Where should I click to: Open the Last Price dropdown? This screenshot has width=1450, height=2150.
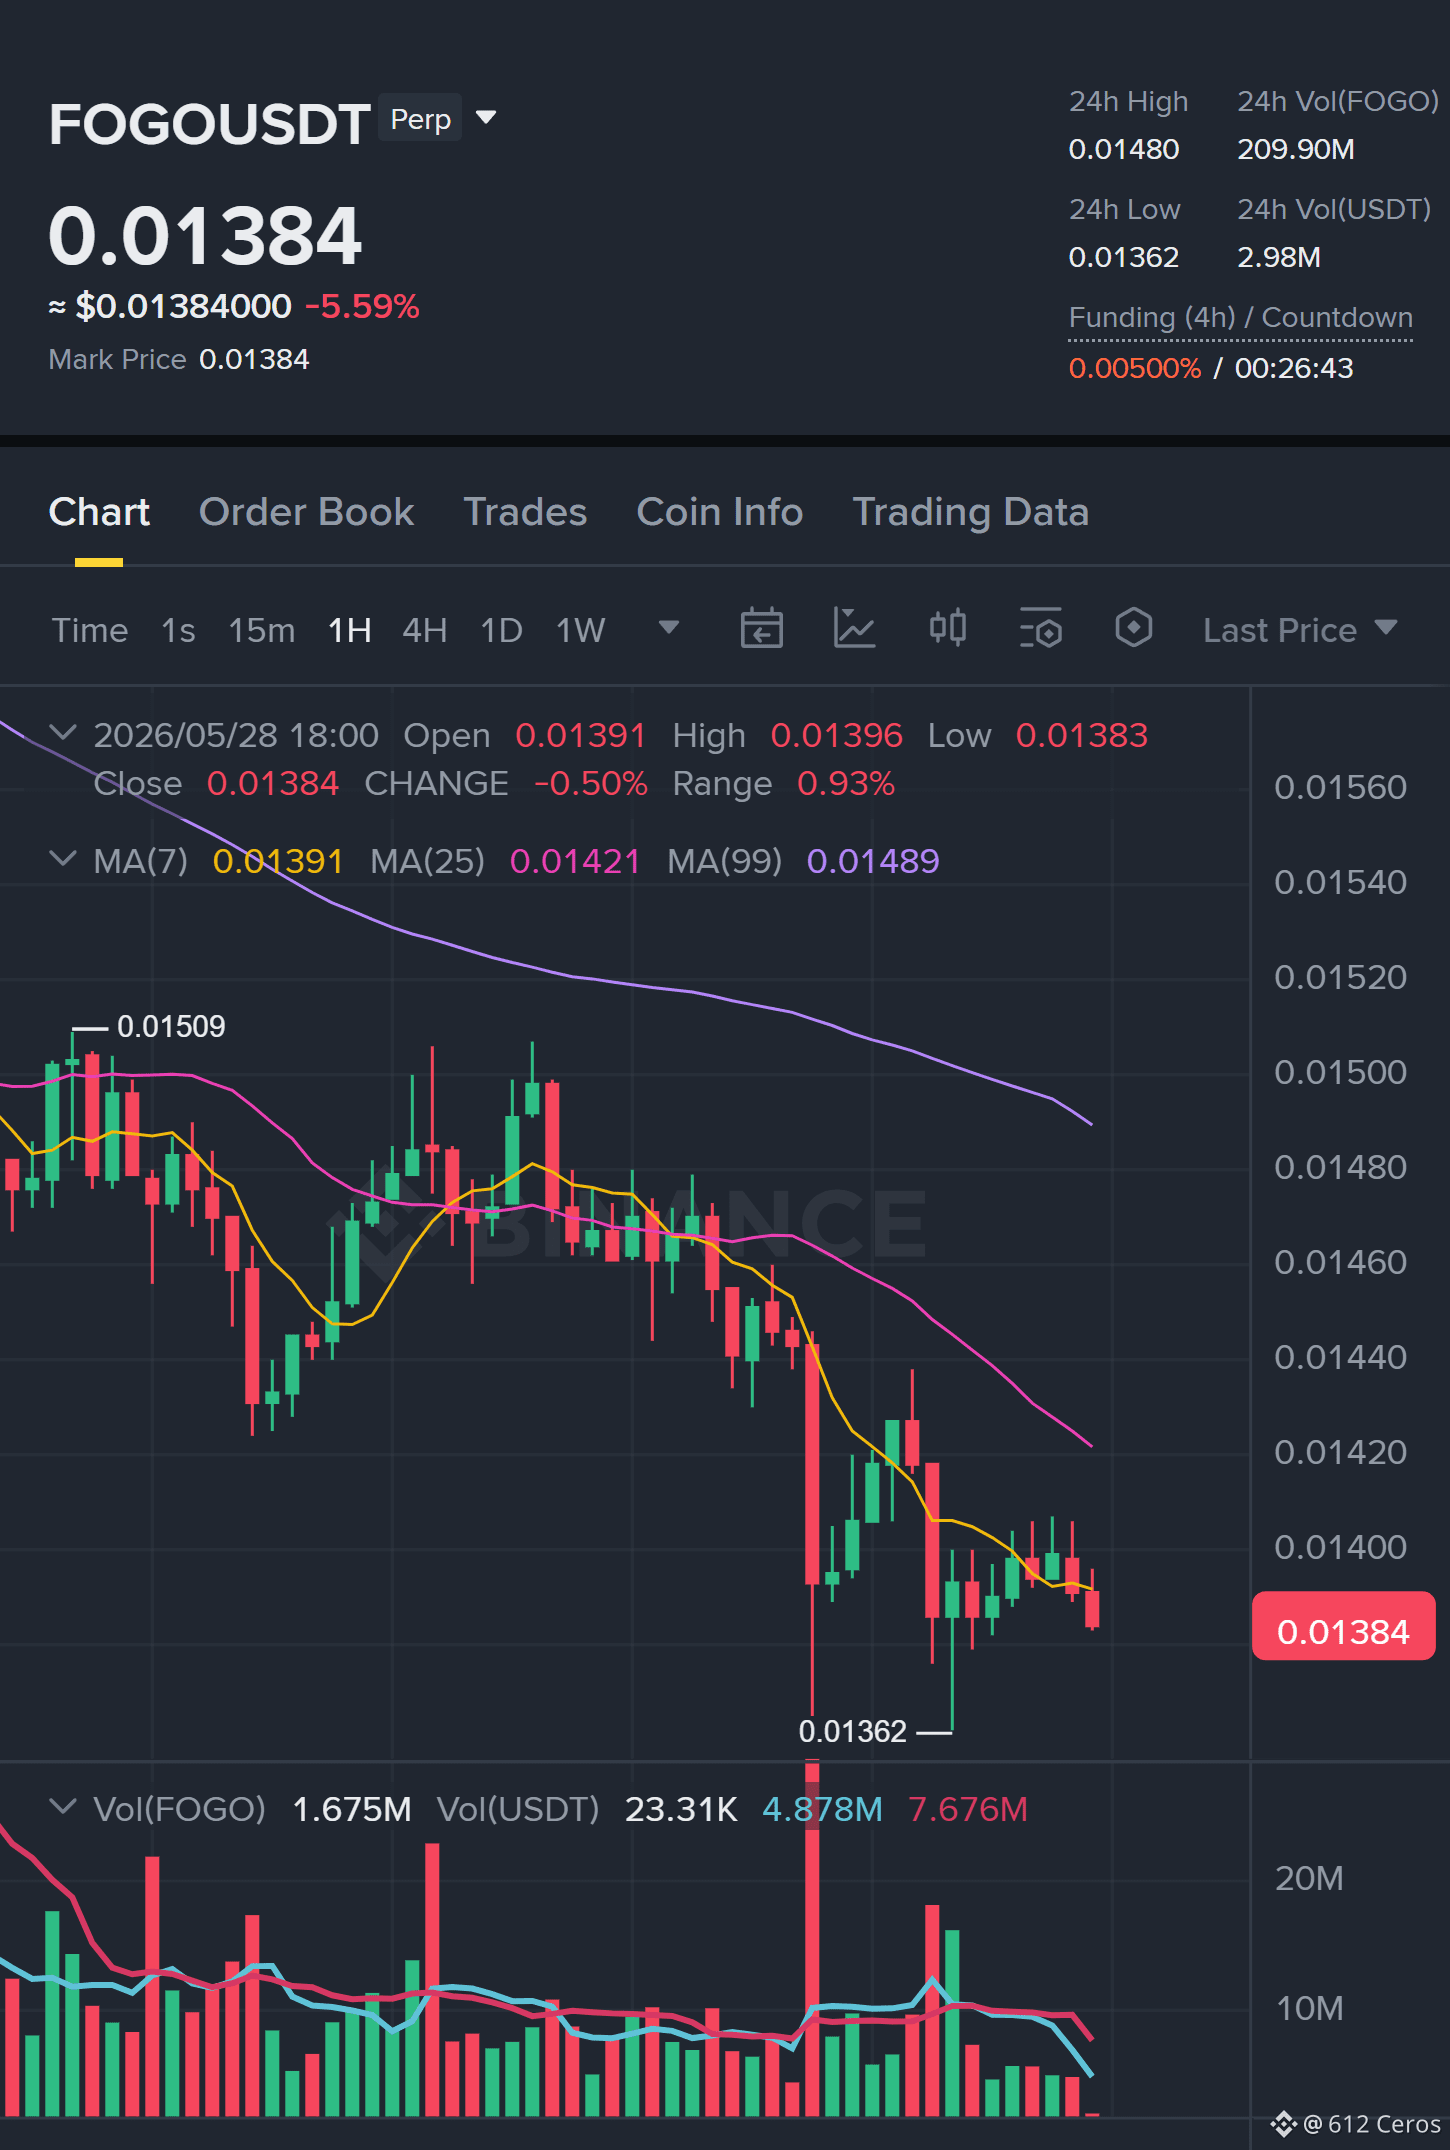click(1299, 630)
